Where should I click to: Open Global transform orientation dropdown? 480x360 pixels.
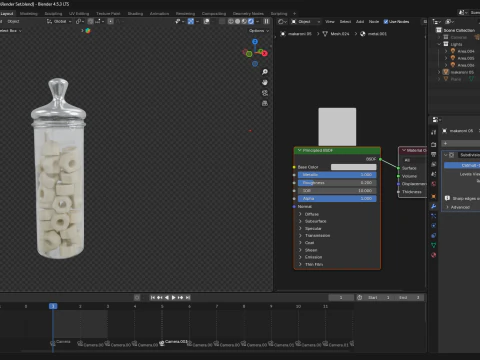click(59, 21)
